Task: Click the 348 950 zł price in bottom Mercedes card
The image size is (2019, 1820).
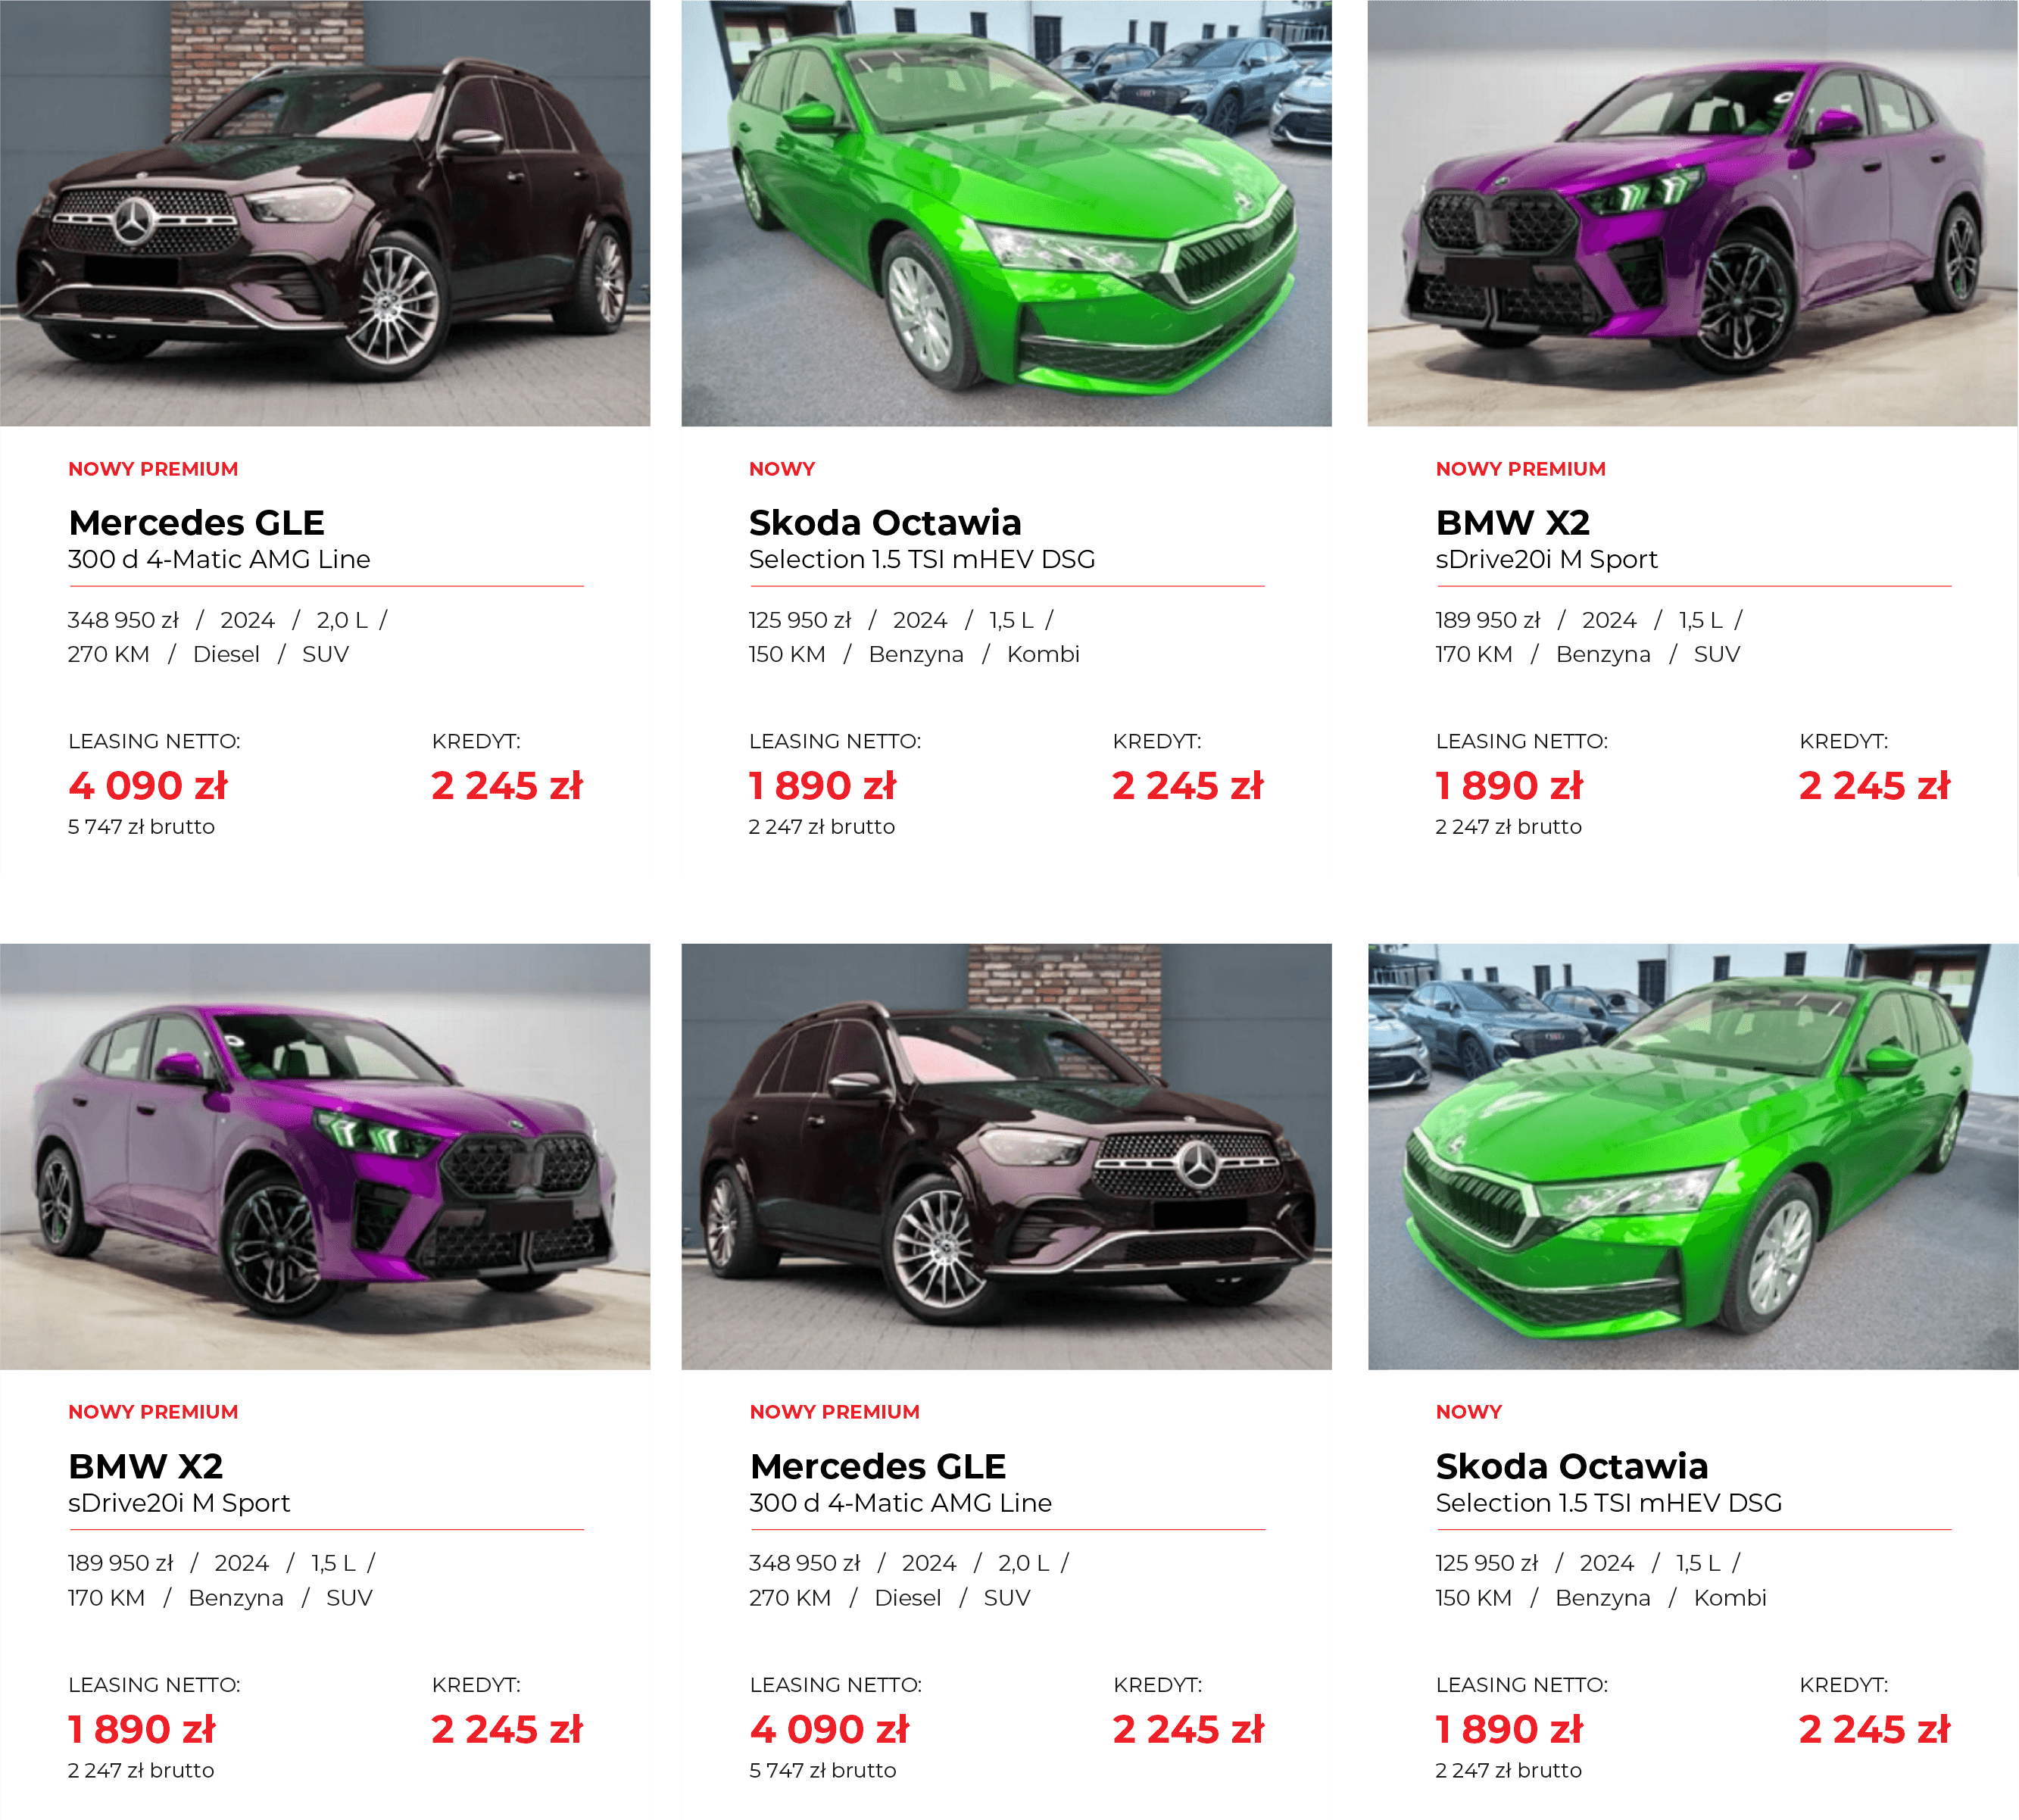Action: 804,1563
